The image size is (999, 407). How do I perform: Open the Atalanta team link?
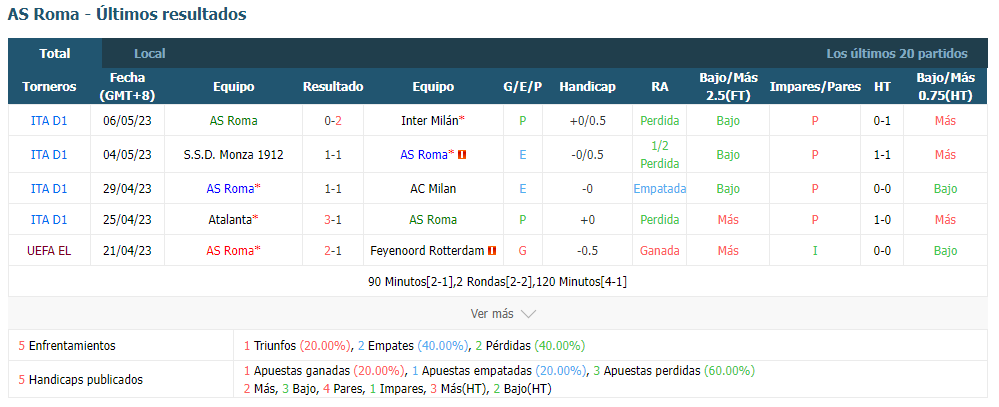tap(230, 220)
